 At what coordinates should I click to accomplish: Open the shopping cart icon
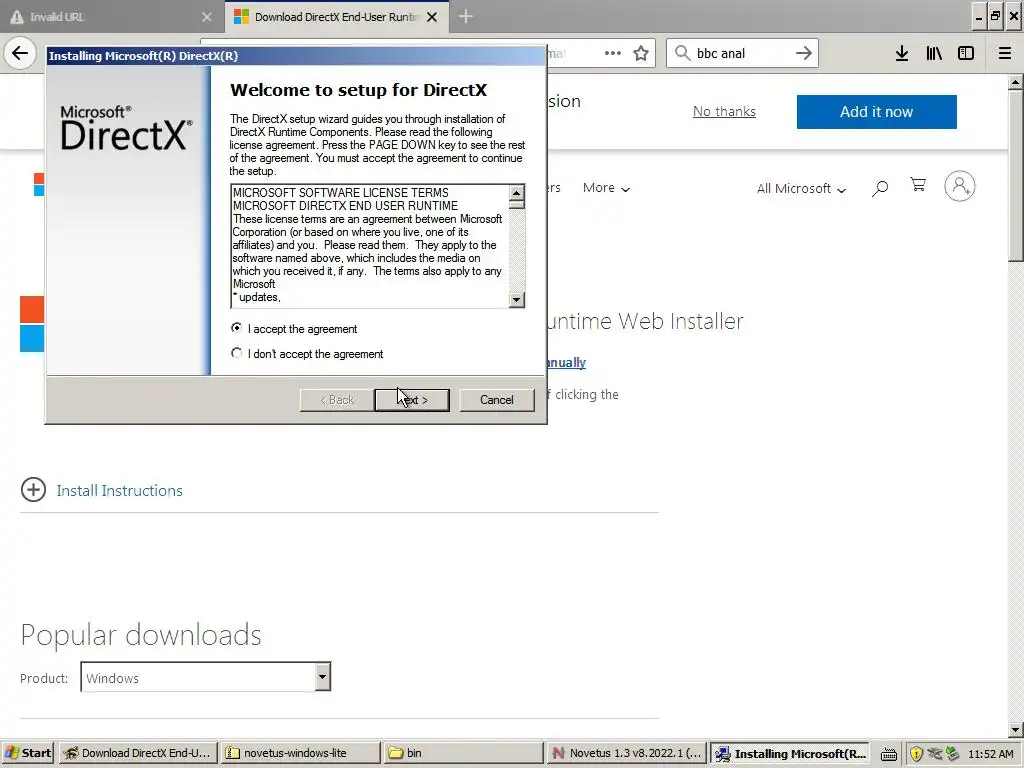pyautogui.click(x=918, y=185)
